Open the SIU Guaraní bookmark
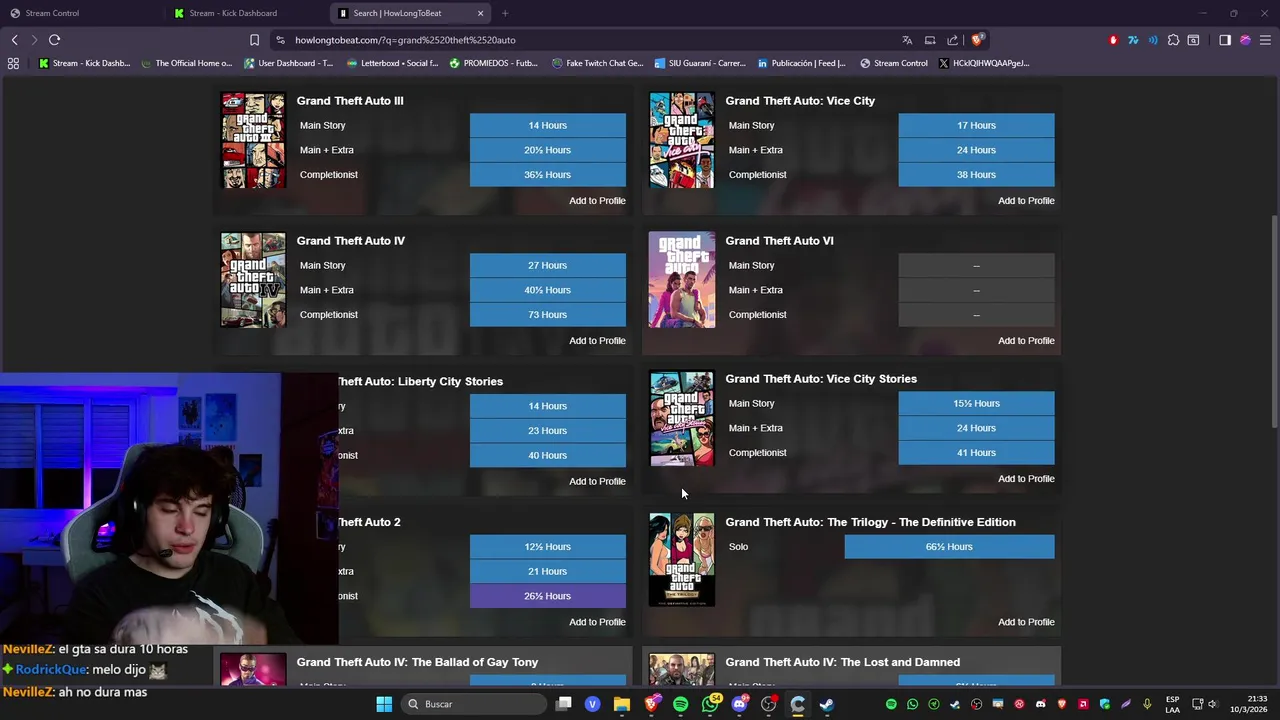Viewport: 1280px width, 720px height. (x=700, y=63)
